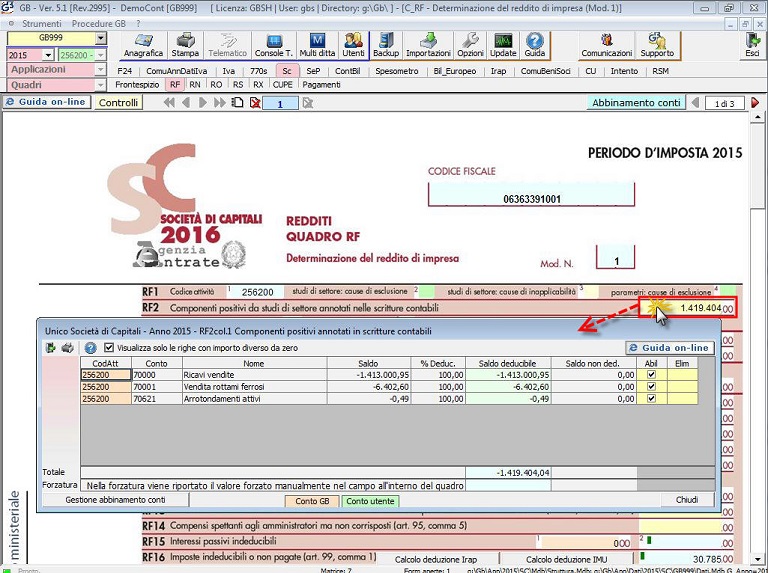The image size is (768, 573).
Task: Click the RF1 Codice attività field 256200
Action: [x=258, y=292]
